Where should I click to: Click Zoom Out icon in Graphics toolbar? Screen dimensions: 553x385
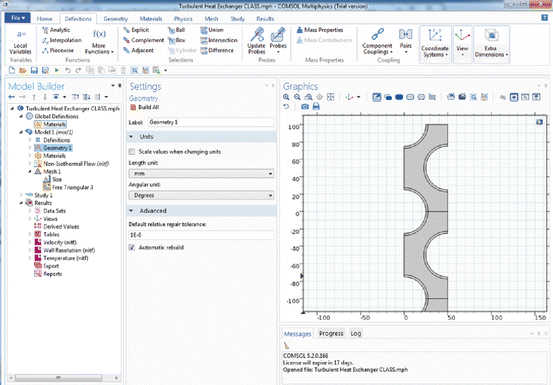pos(297,97)
